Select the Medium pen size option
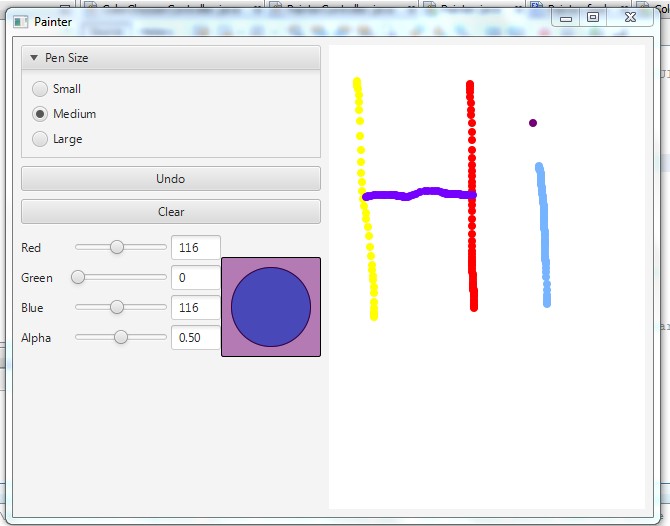Image resolution: width=670 pixels, height=526 pixels. click(40, 114)
